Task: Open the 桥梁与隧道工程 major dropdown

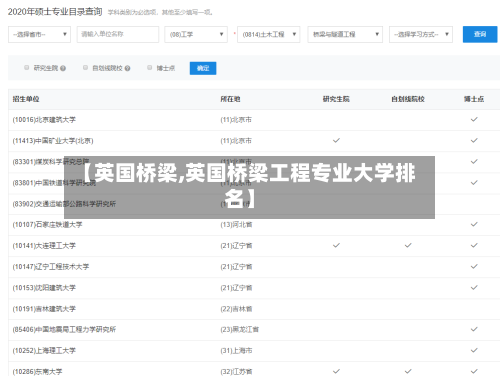Action: 345,34
